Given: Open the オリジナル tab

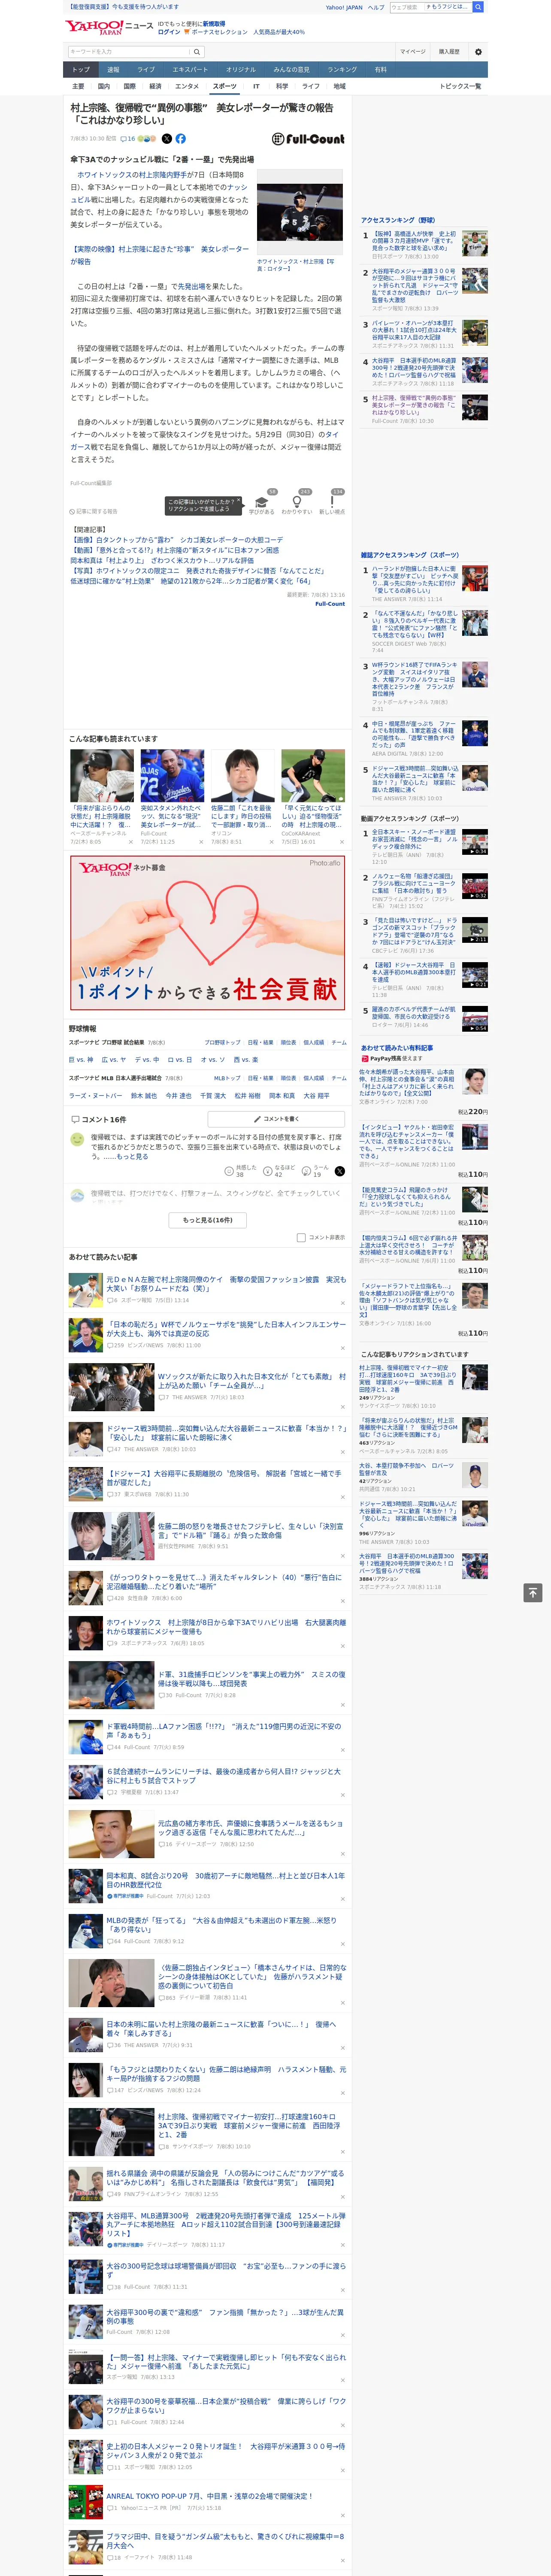Looking at the screenshot, I should [x=241, y=70].
